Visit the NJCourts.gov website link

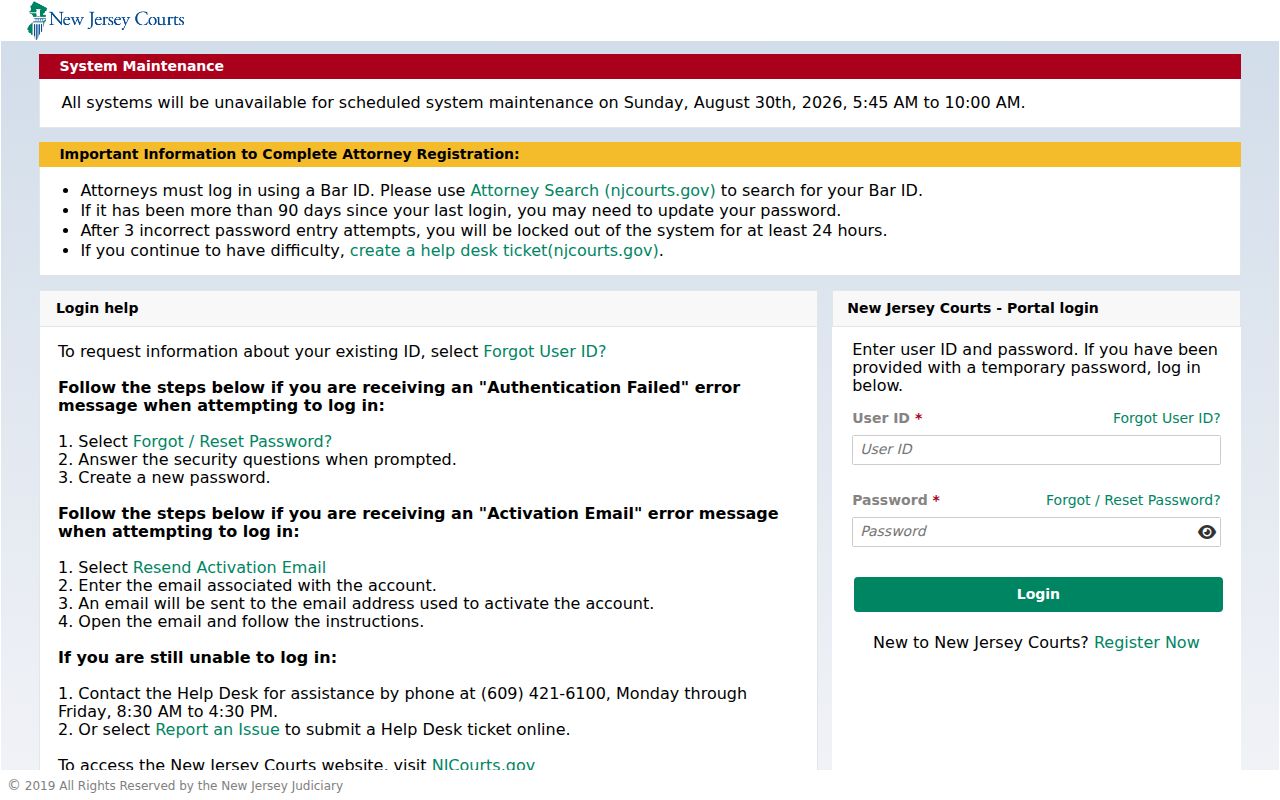tap(483, 765)
